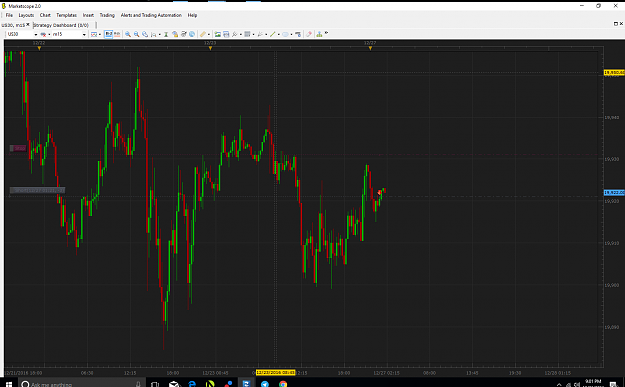Click the grid table toolbar icon
The height and width of the screenshot is (387, 625).
pyautogui.click(x=247, y=34)
